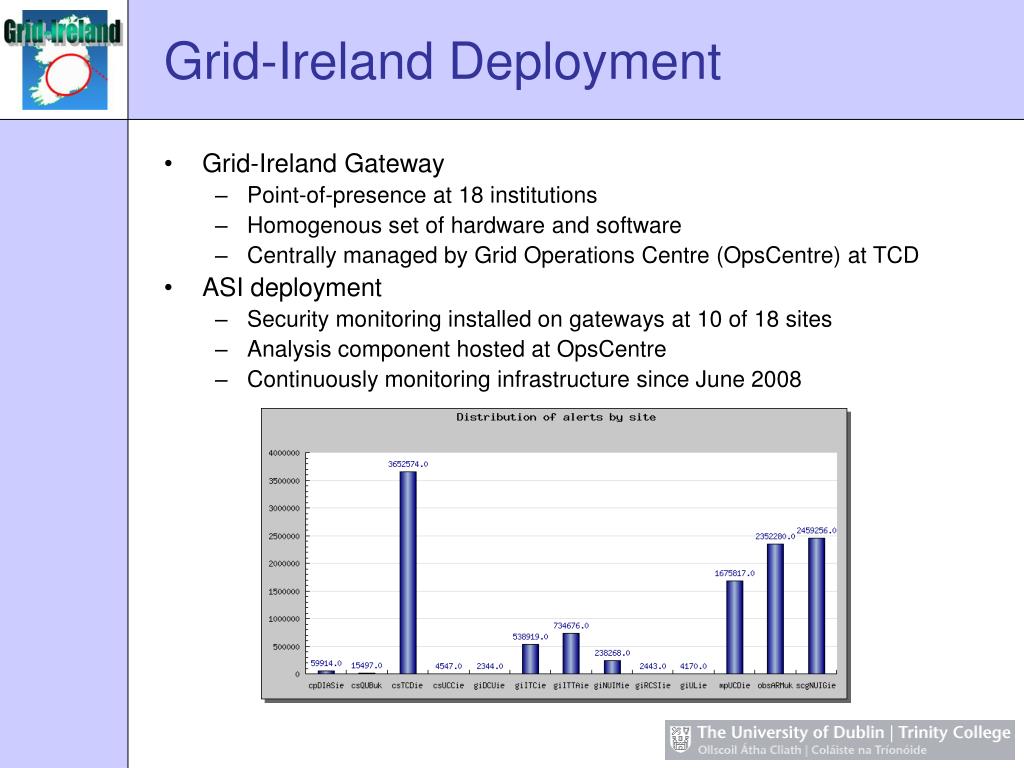Click the value label 238268.0
Viewport: 1024px width, 768px height.
612,653
